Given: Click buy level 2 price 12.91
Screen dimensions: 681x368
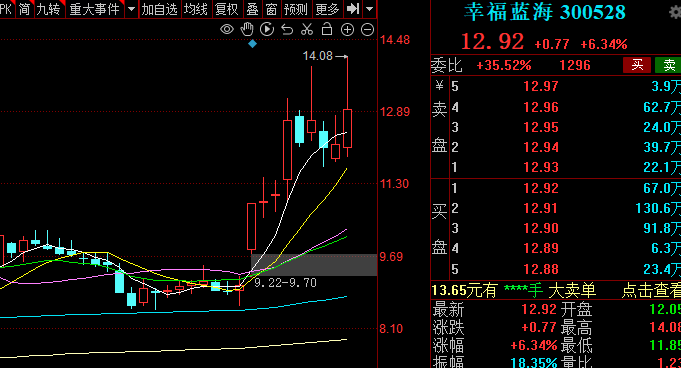Looking at the screenshot, I should click(541, 208).
